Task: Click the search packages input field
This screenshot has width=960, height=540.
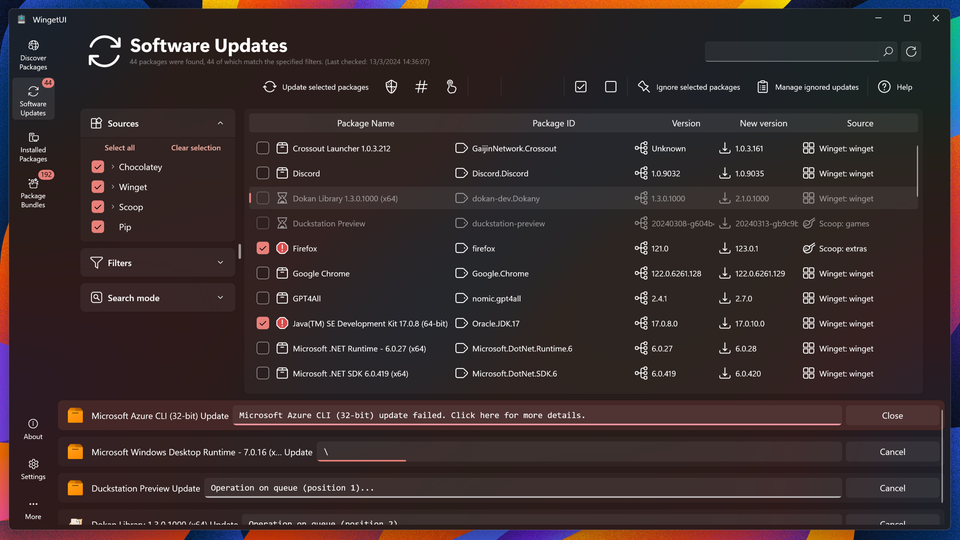Action: [x=790, y=51]
